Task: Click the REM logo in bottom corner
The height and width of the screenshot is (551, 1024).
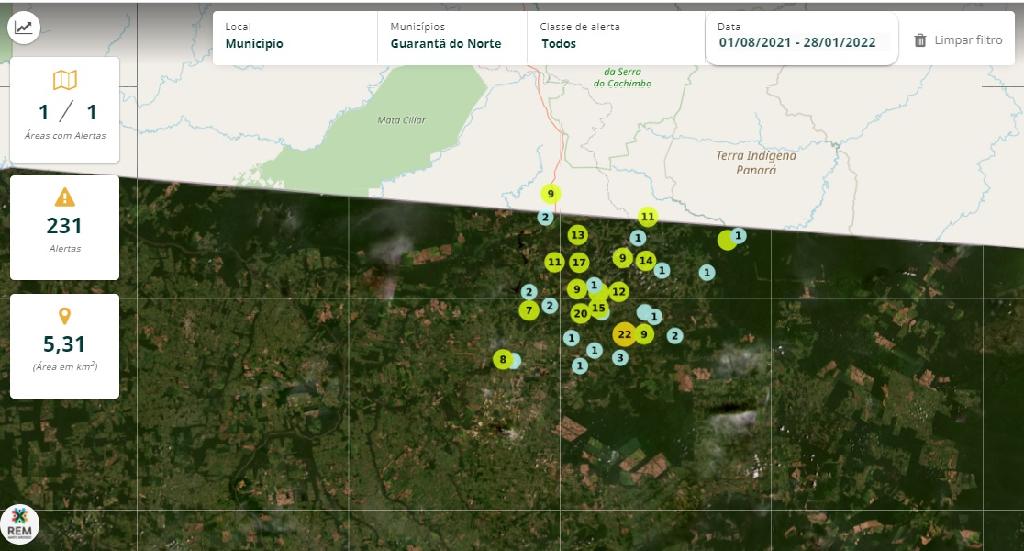Action: pos(20,524)
